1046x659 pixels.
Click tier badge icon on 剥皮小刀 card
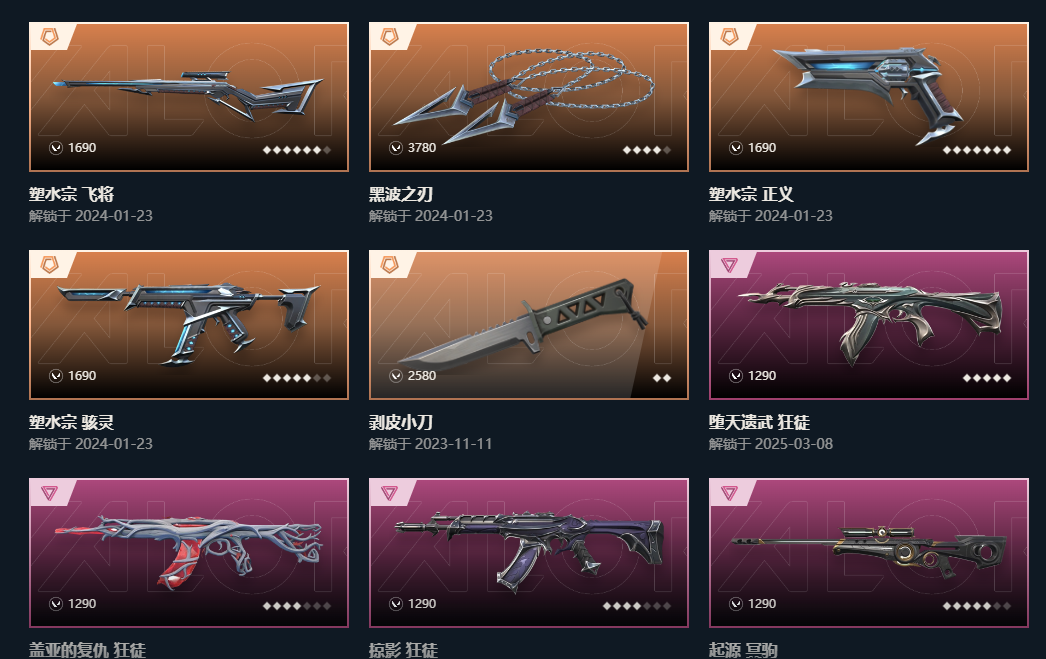coord(390,265)
